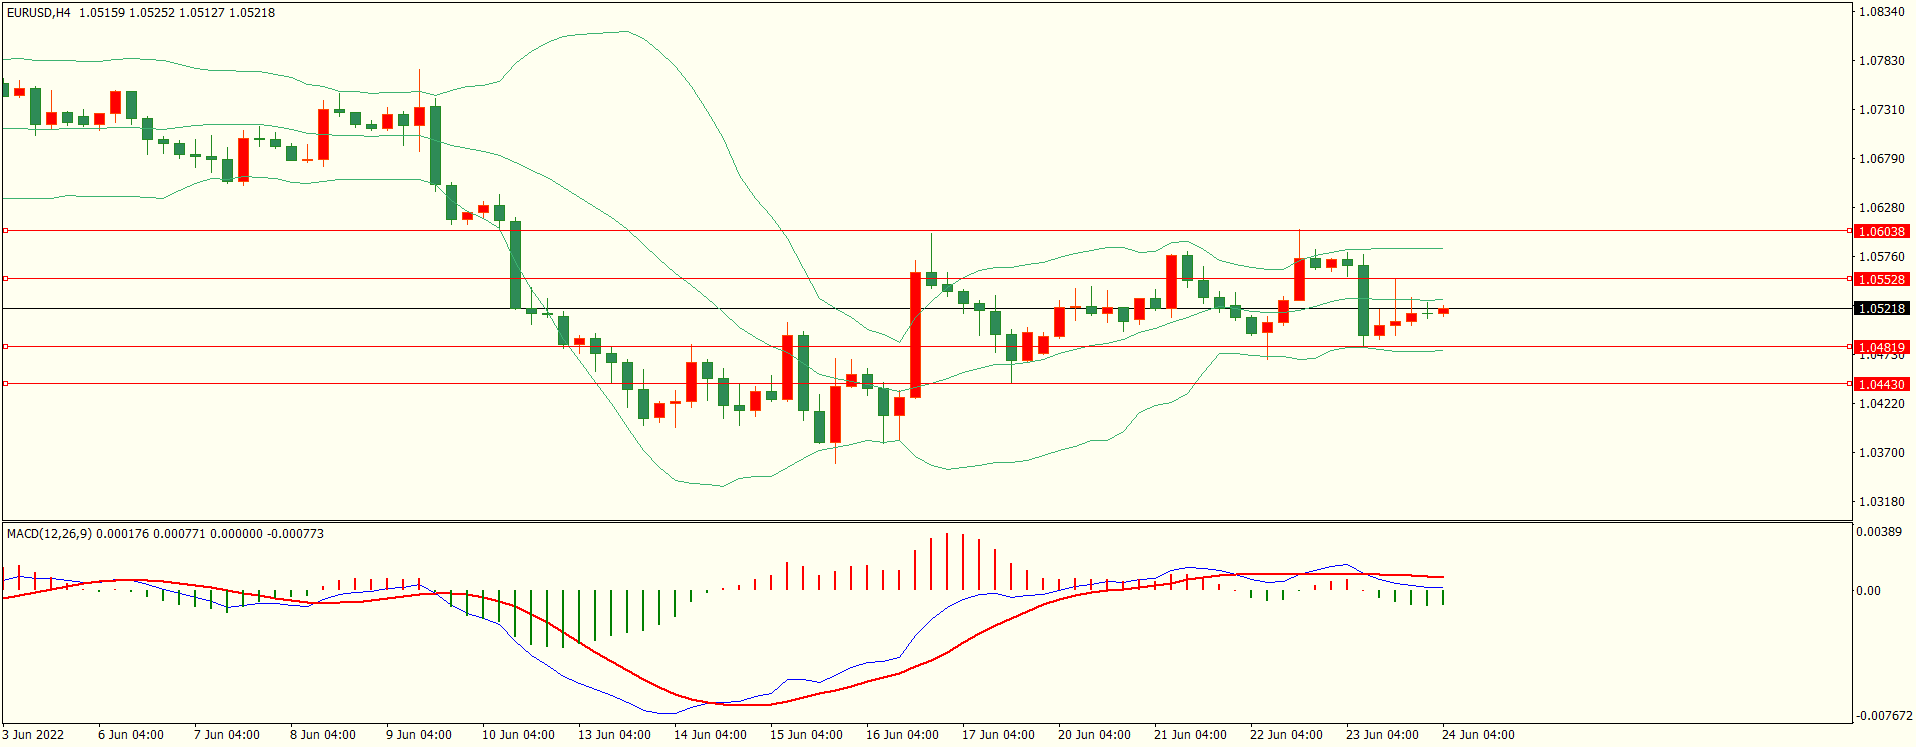Viewport: 1916px width, 747px height.
Task: Click the black 1.05218 current price label
Action: pos(1881,308)
